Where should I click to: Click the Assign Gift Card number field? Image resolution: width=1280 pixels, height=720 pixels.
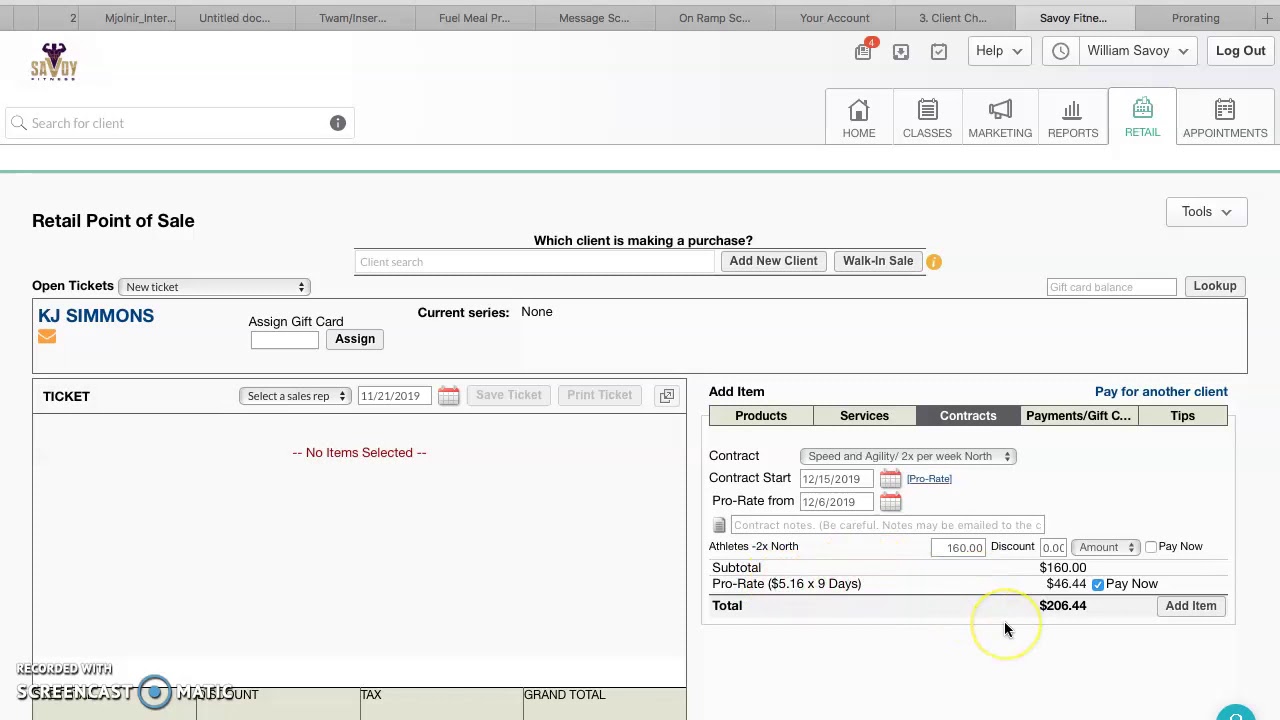click(285, 340)
